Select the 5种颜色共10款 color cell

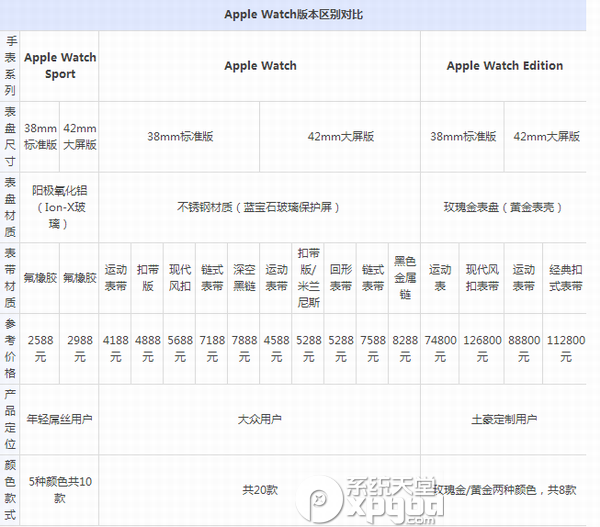point(60,489)
